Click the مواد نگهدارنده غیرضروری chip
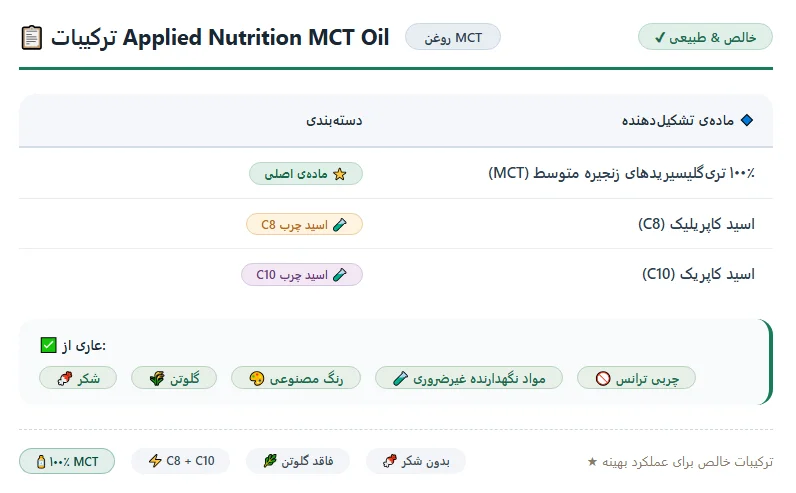This screenshot has width=796, height=493. tap(469, 378)
